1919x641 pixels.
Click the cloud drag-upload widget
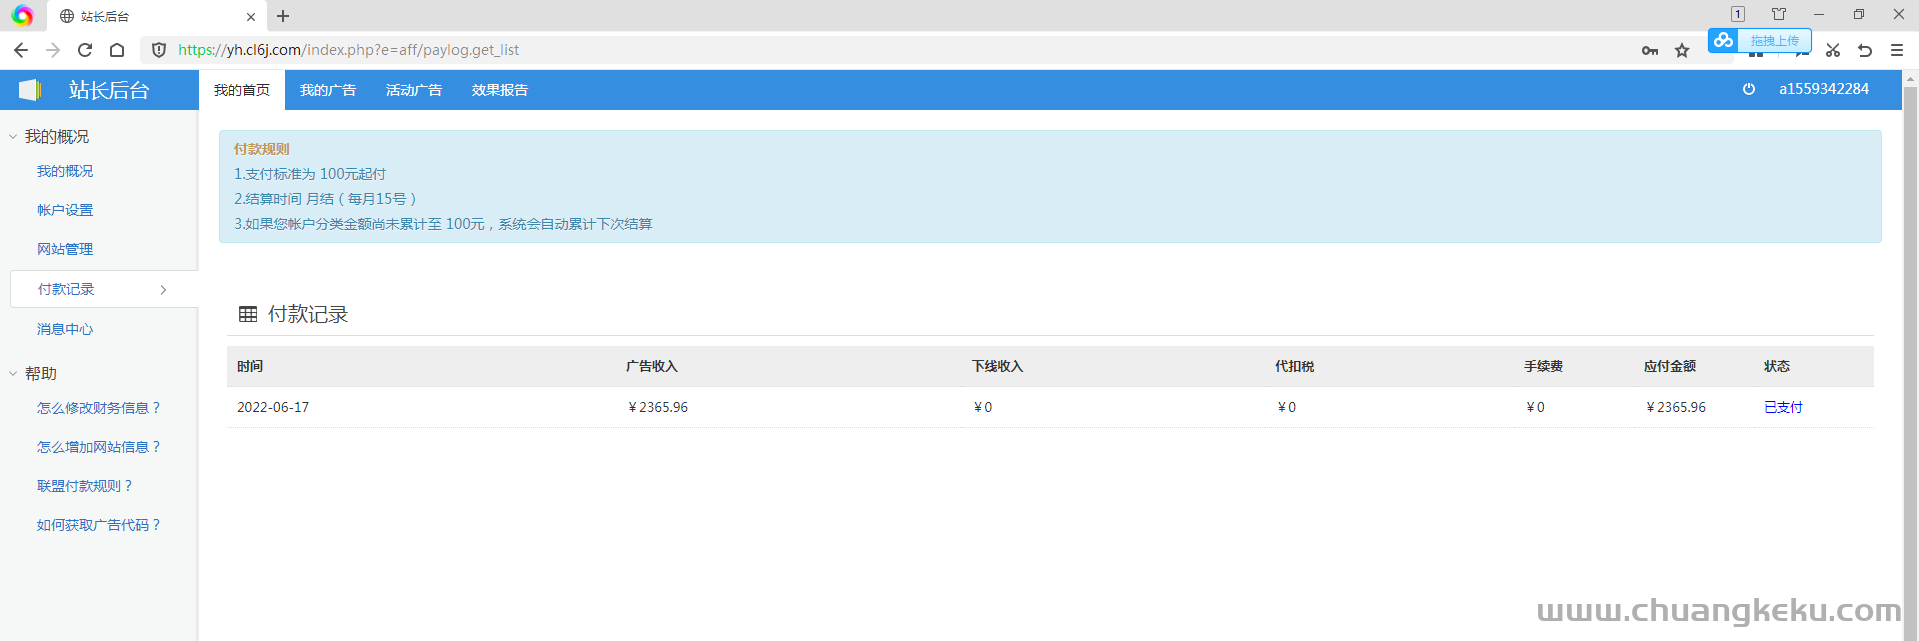pyautogui.click(x=1760, y=40)
